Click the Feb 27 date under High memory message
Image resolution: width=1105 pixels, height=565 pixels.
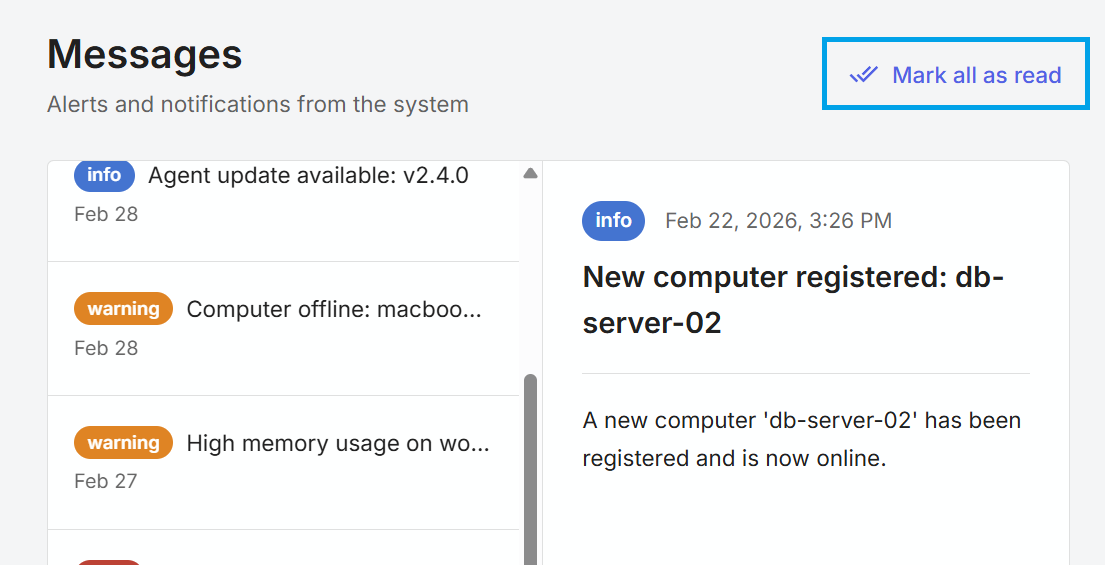(x=105, y=481)
